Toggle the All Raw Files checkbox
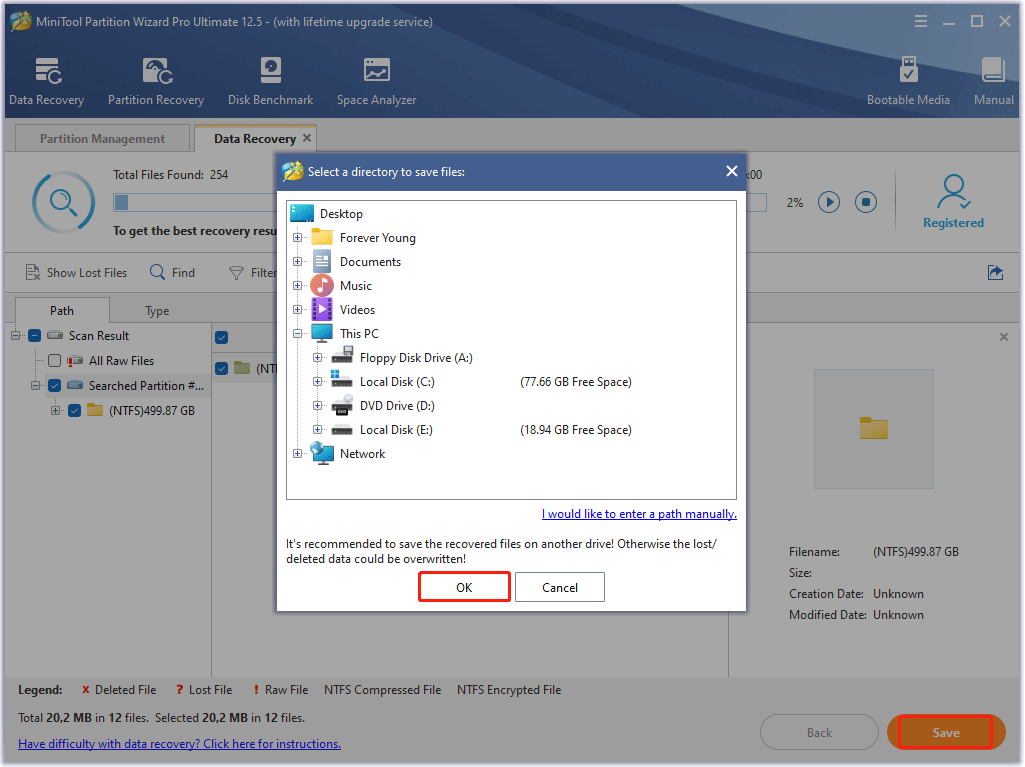 click(55, 361)
